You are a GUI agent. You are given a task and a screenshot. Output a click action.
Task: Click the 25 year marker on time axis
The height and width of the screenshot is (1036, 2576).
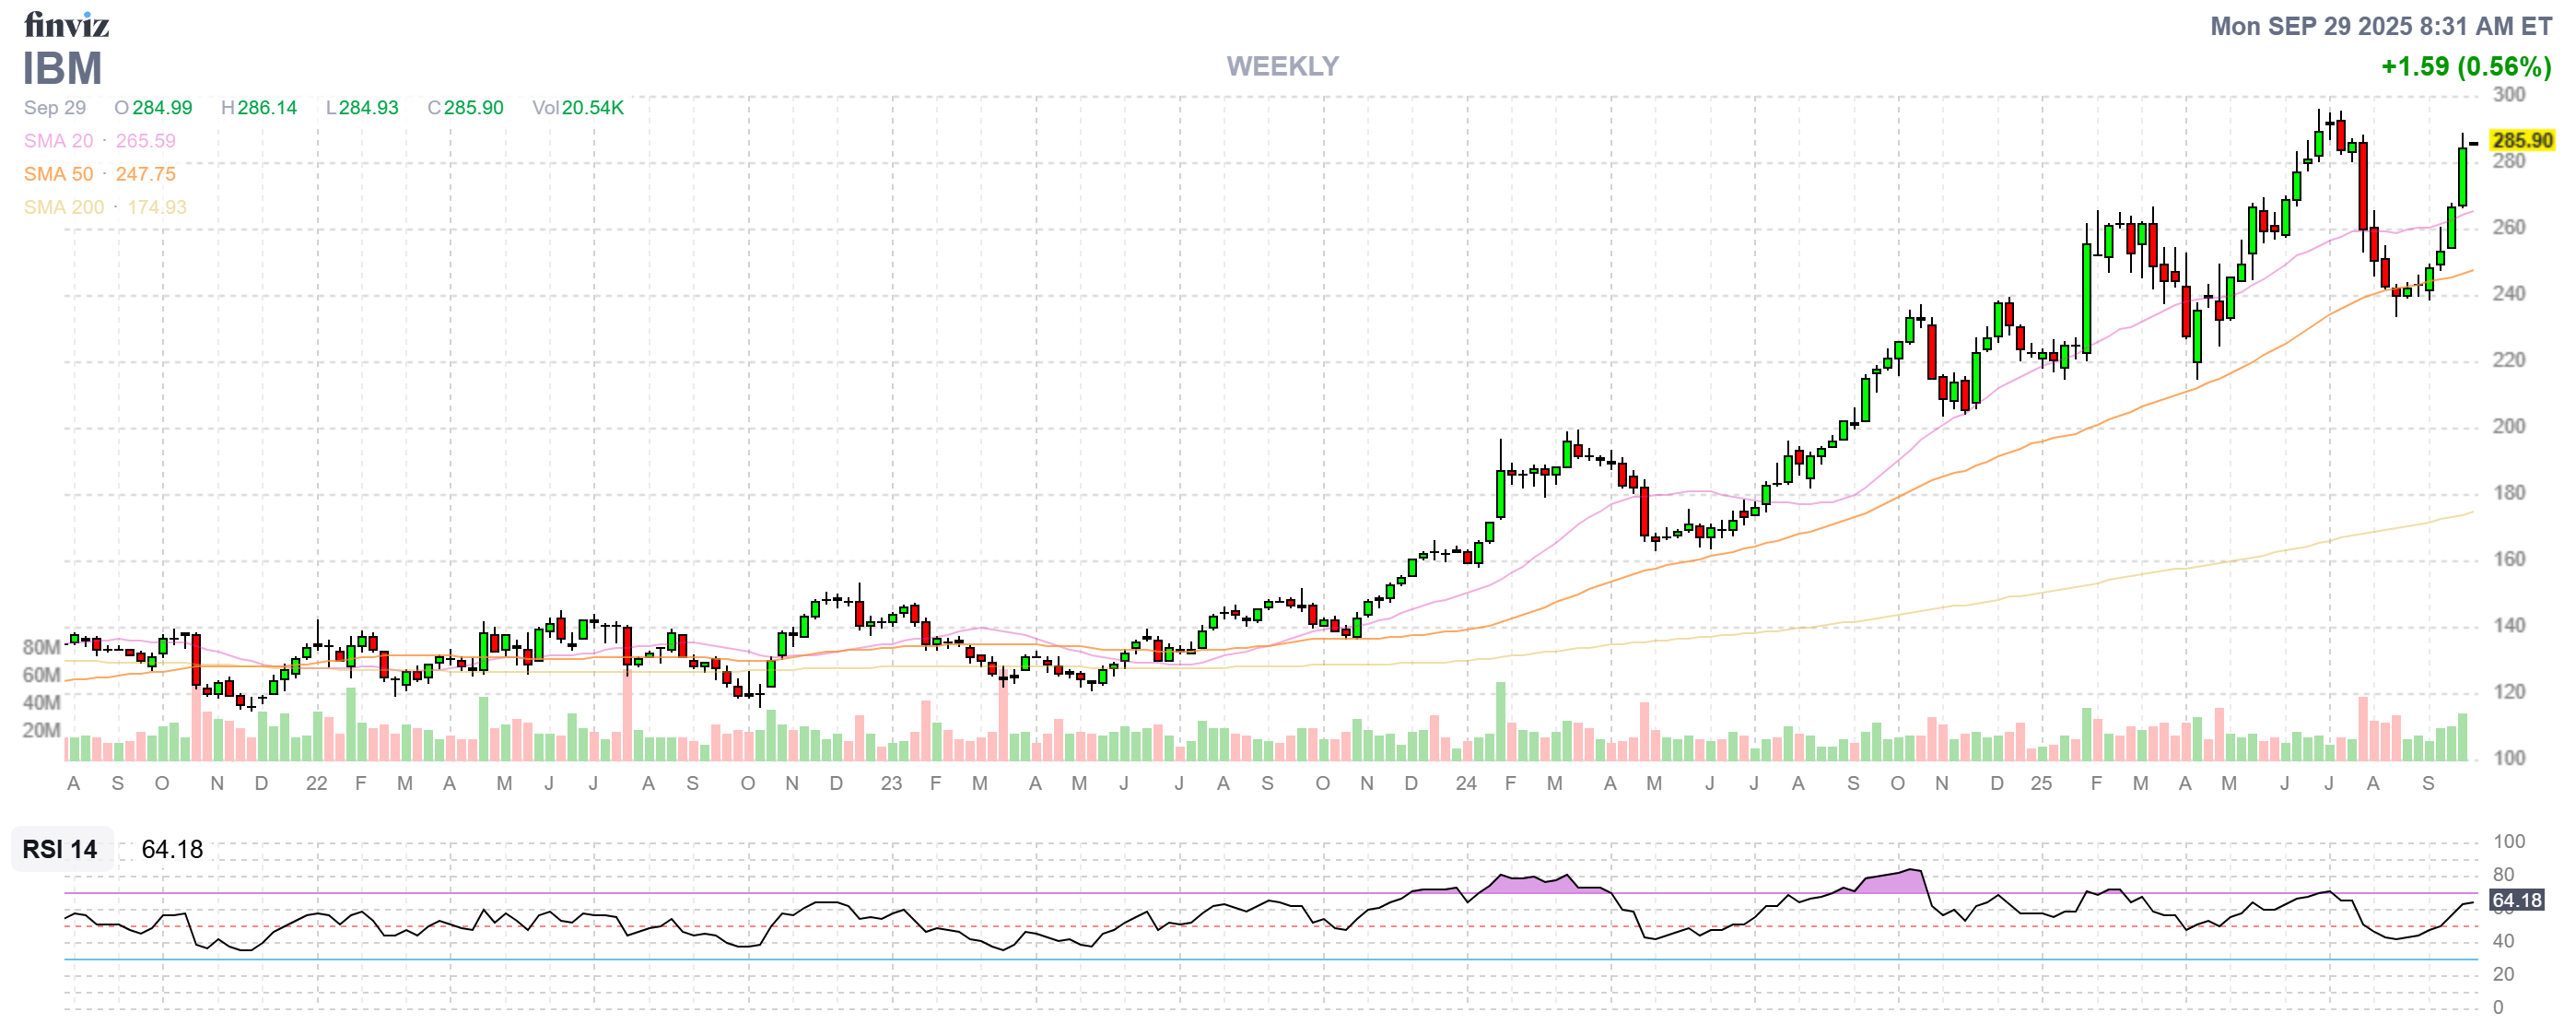point(2040,784)
